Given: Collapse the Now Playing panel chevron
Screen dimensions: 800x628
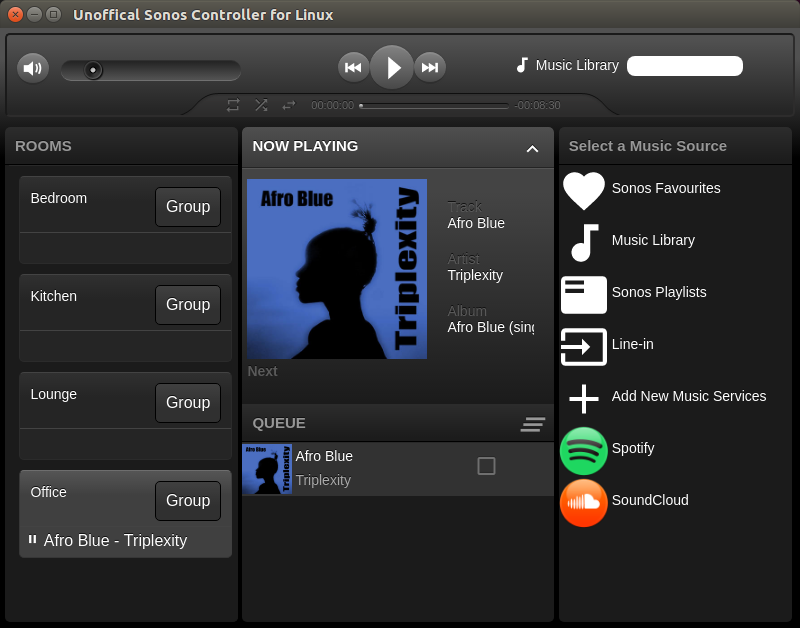Looking at the screenshot, I should coord(532,148).
